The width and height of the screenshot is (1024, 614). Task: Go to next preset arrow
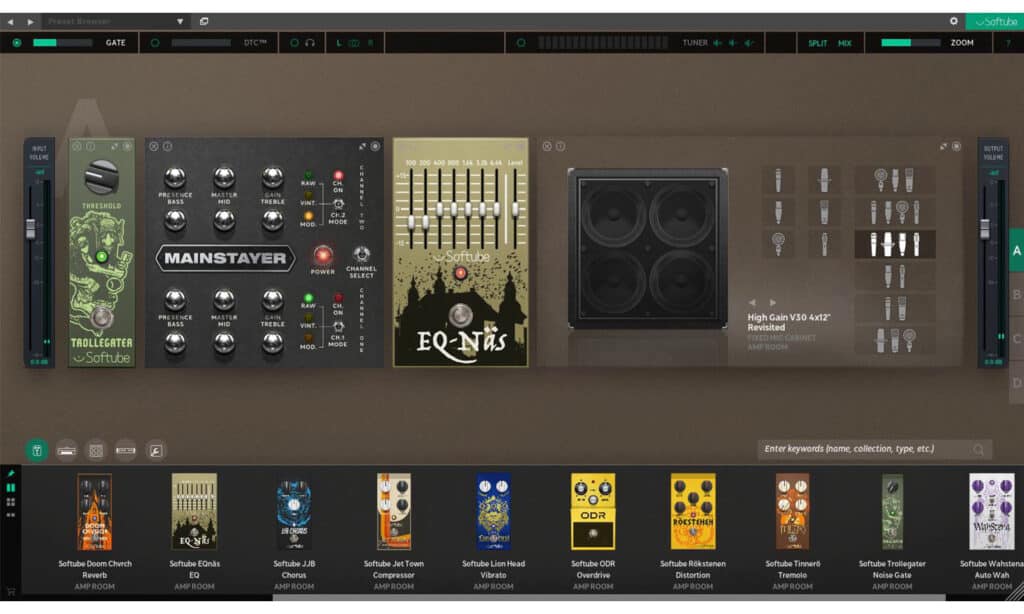(x=30, y=22)
